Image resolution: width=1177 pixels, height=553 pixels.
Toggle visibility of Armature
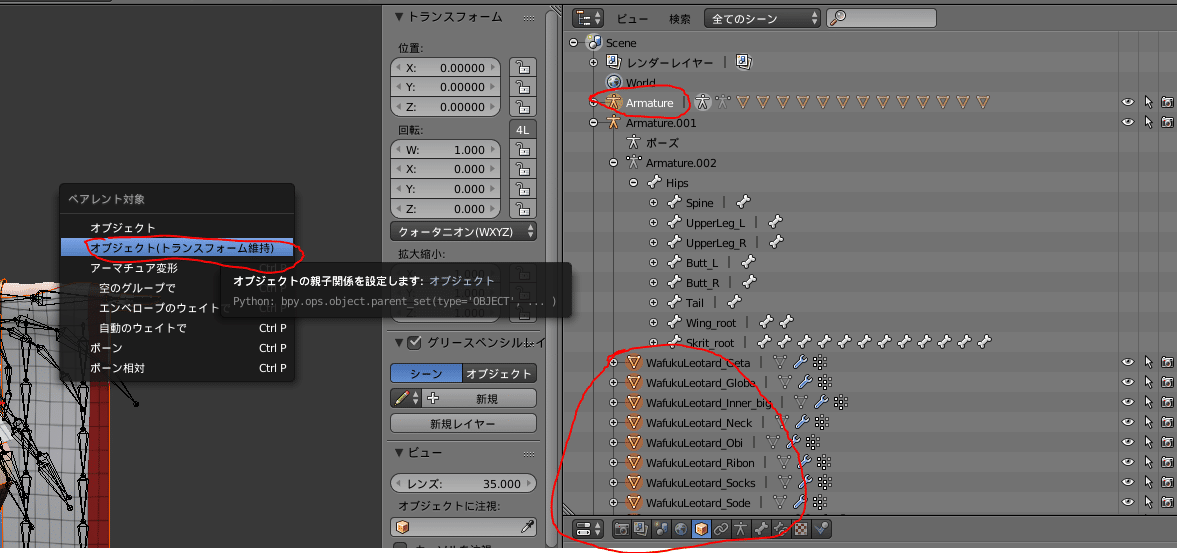click(1127, 102)
